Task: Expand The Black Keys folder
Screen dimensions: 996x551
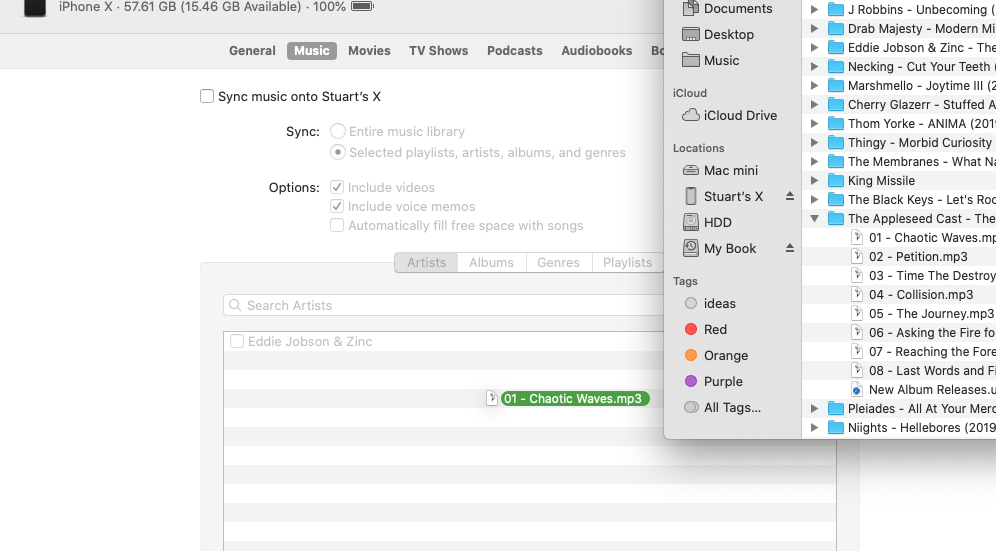Action: coord(814,200)
